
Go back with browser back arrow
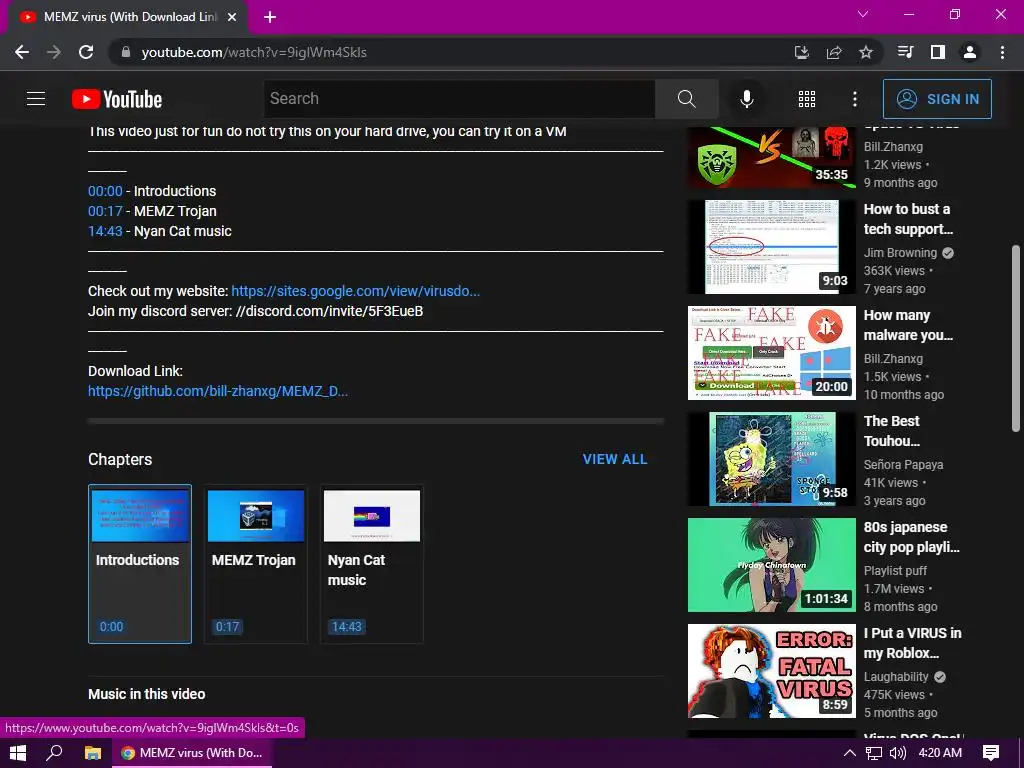tap(22, 52)
